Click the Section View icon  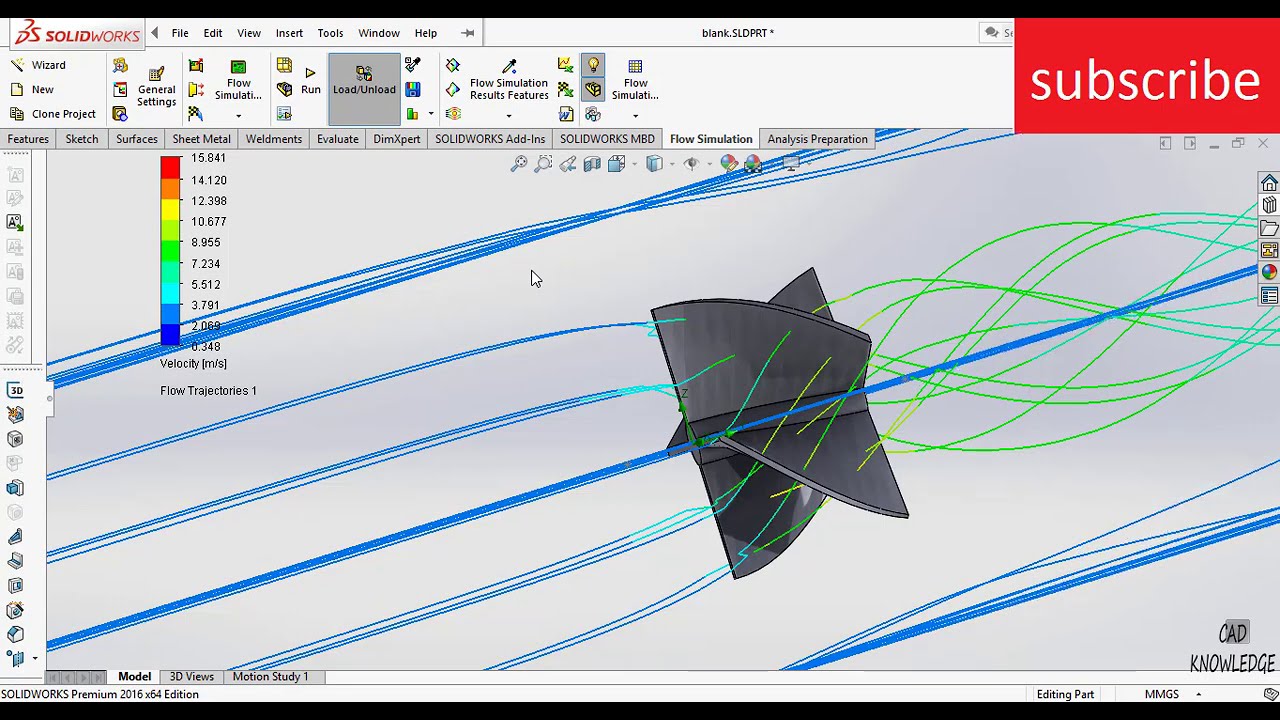coord(592,164)
